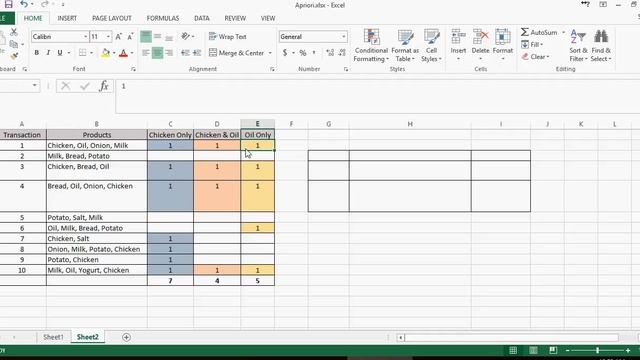Toggle Align Right
This screenshot has height=360, width=640.
point(169,53)
